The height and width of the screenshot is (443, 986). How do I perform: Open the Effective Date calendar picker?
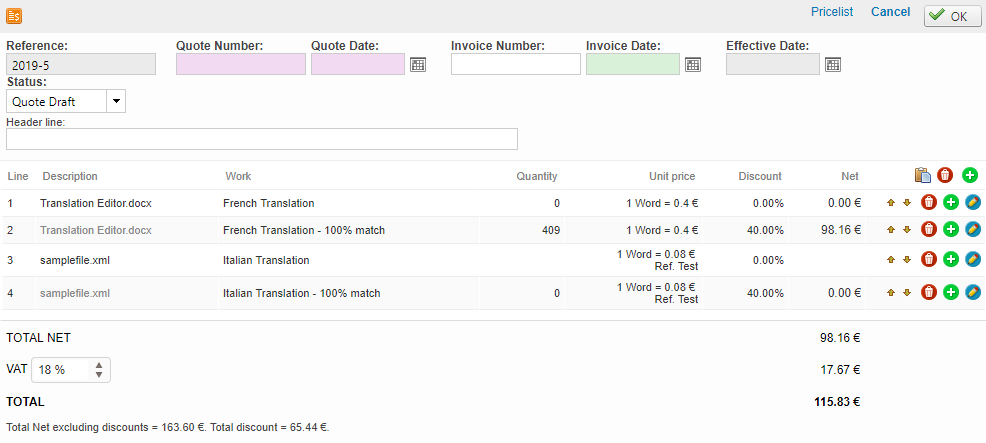833,65
